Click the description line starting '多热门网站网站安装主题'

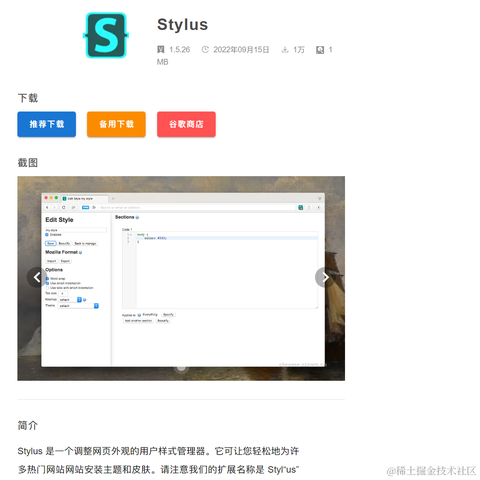pyautogui.click(x=158, y=470)
